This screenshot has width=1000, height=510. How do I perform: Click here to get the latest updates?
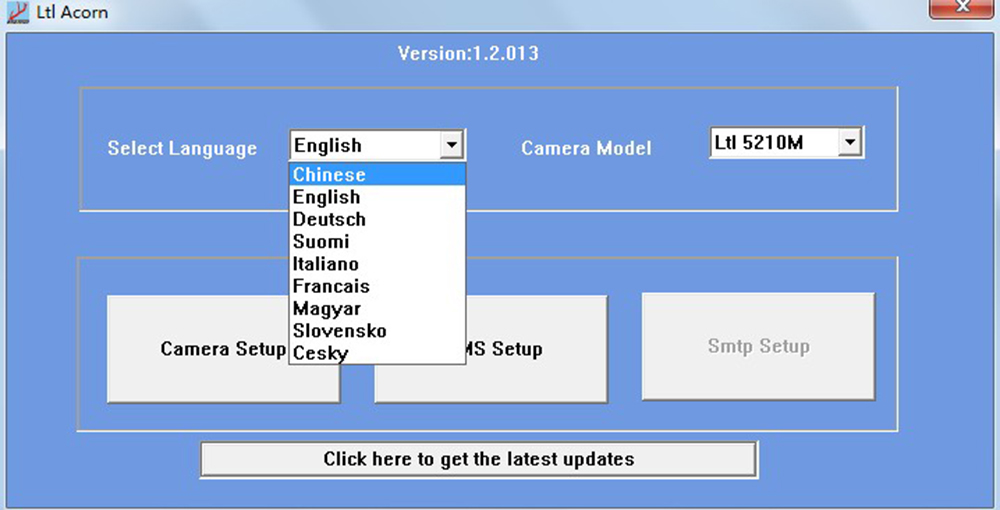click(x=478, y=459)
